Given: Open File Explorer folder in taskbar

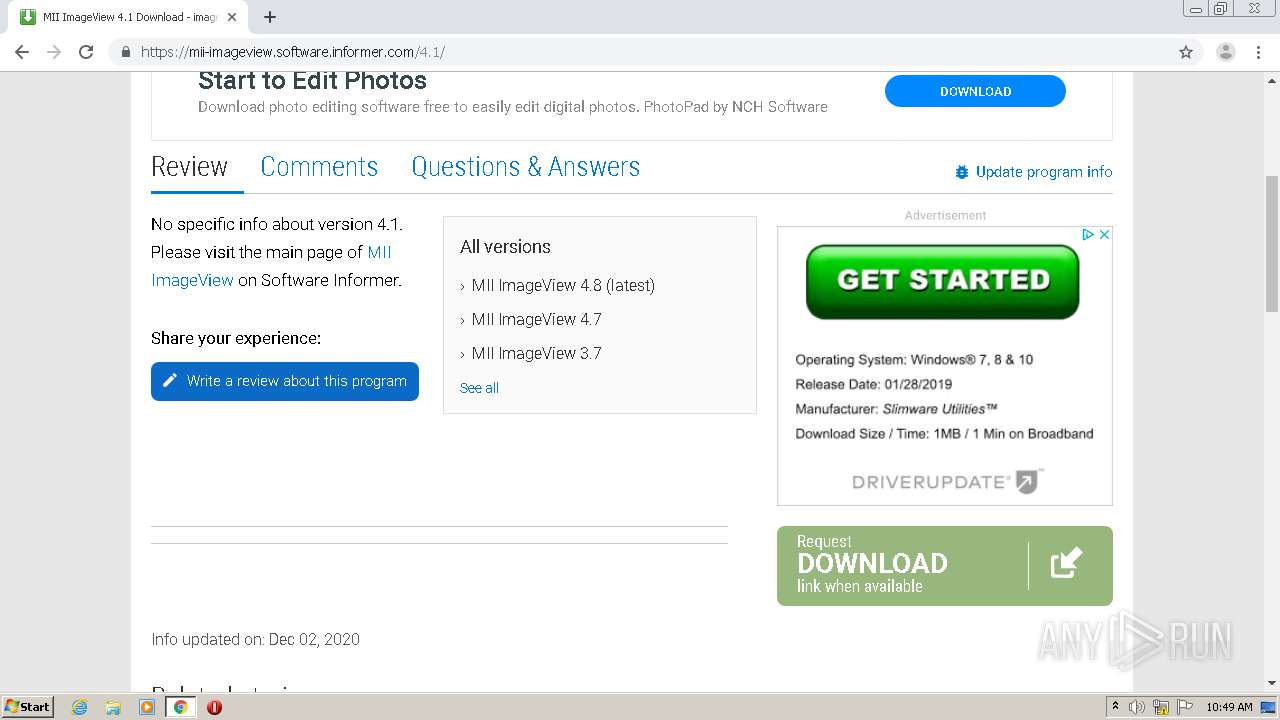Looking at the screenshot, I should click(113, 707).
